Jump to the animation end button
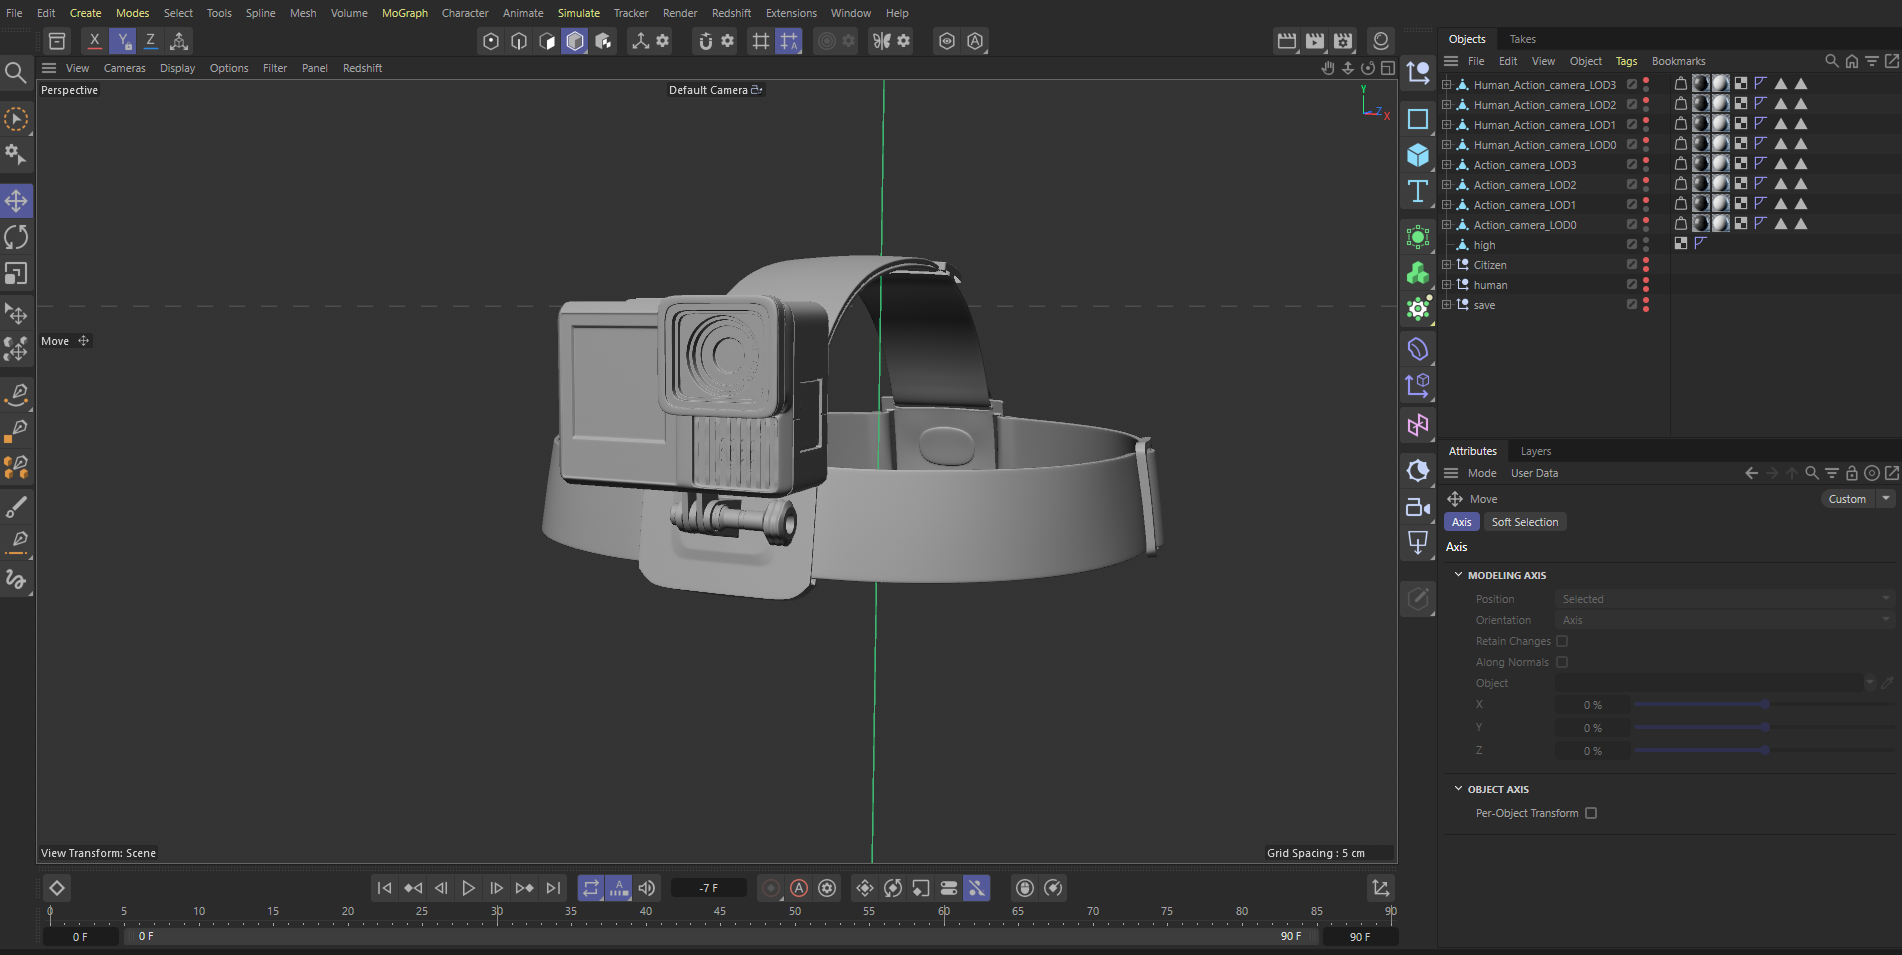 click(553, 888)
